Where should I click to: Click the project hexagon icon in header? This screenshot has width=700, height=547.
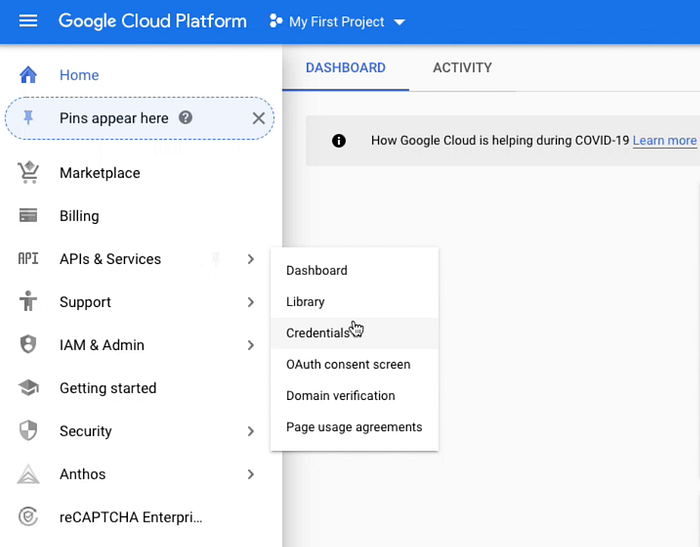tap(276, 21)
